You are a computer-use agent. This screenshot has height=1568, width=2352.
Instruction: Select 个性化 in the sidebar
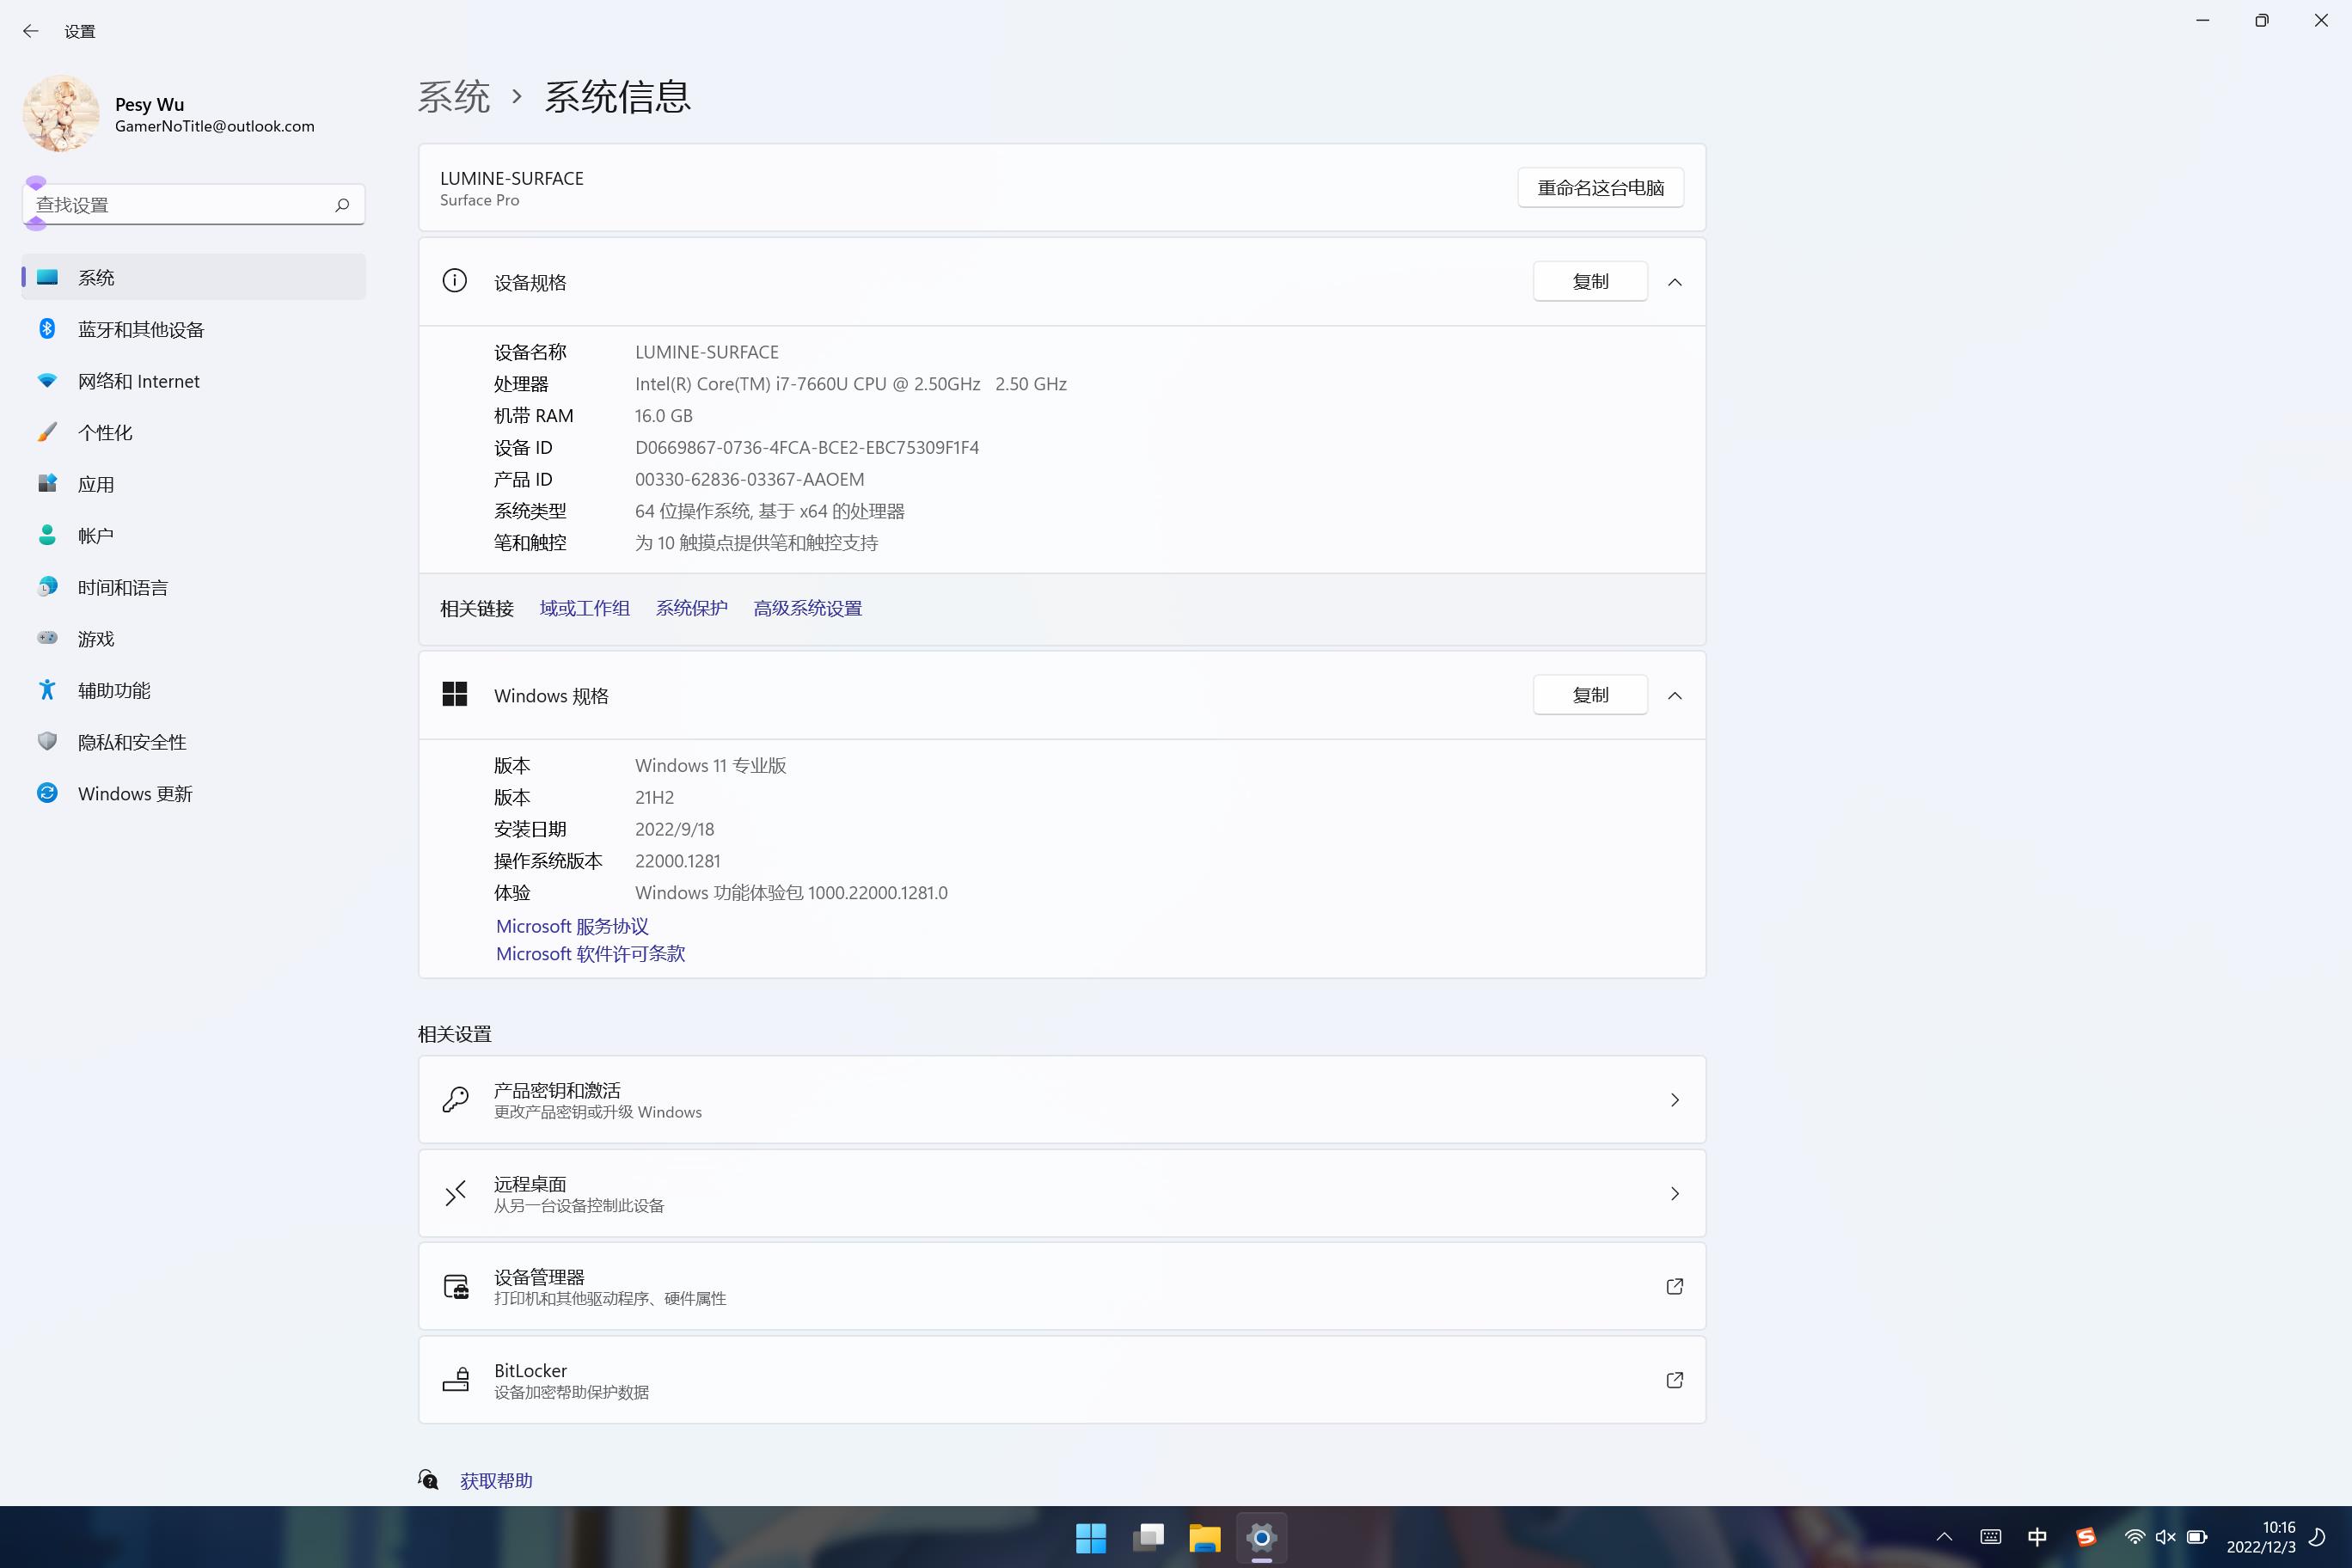pyautogui.click(x=105, y=432)
